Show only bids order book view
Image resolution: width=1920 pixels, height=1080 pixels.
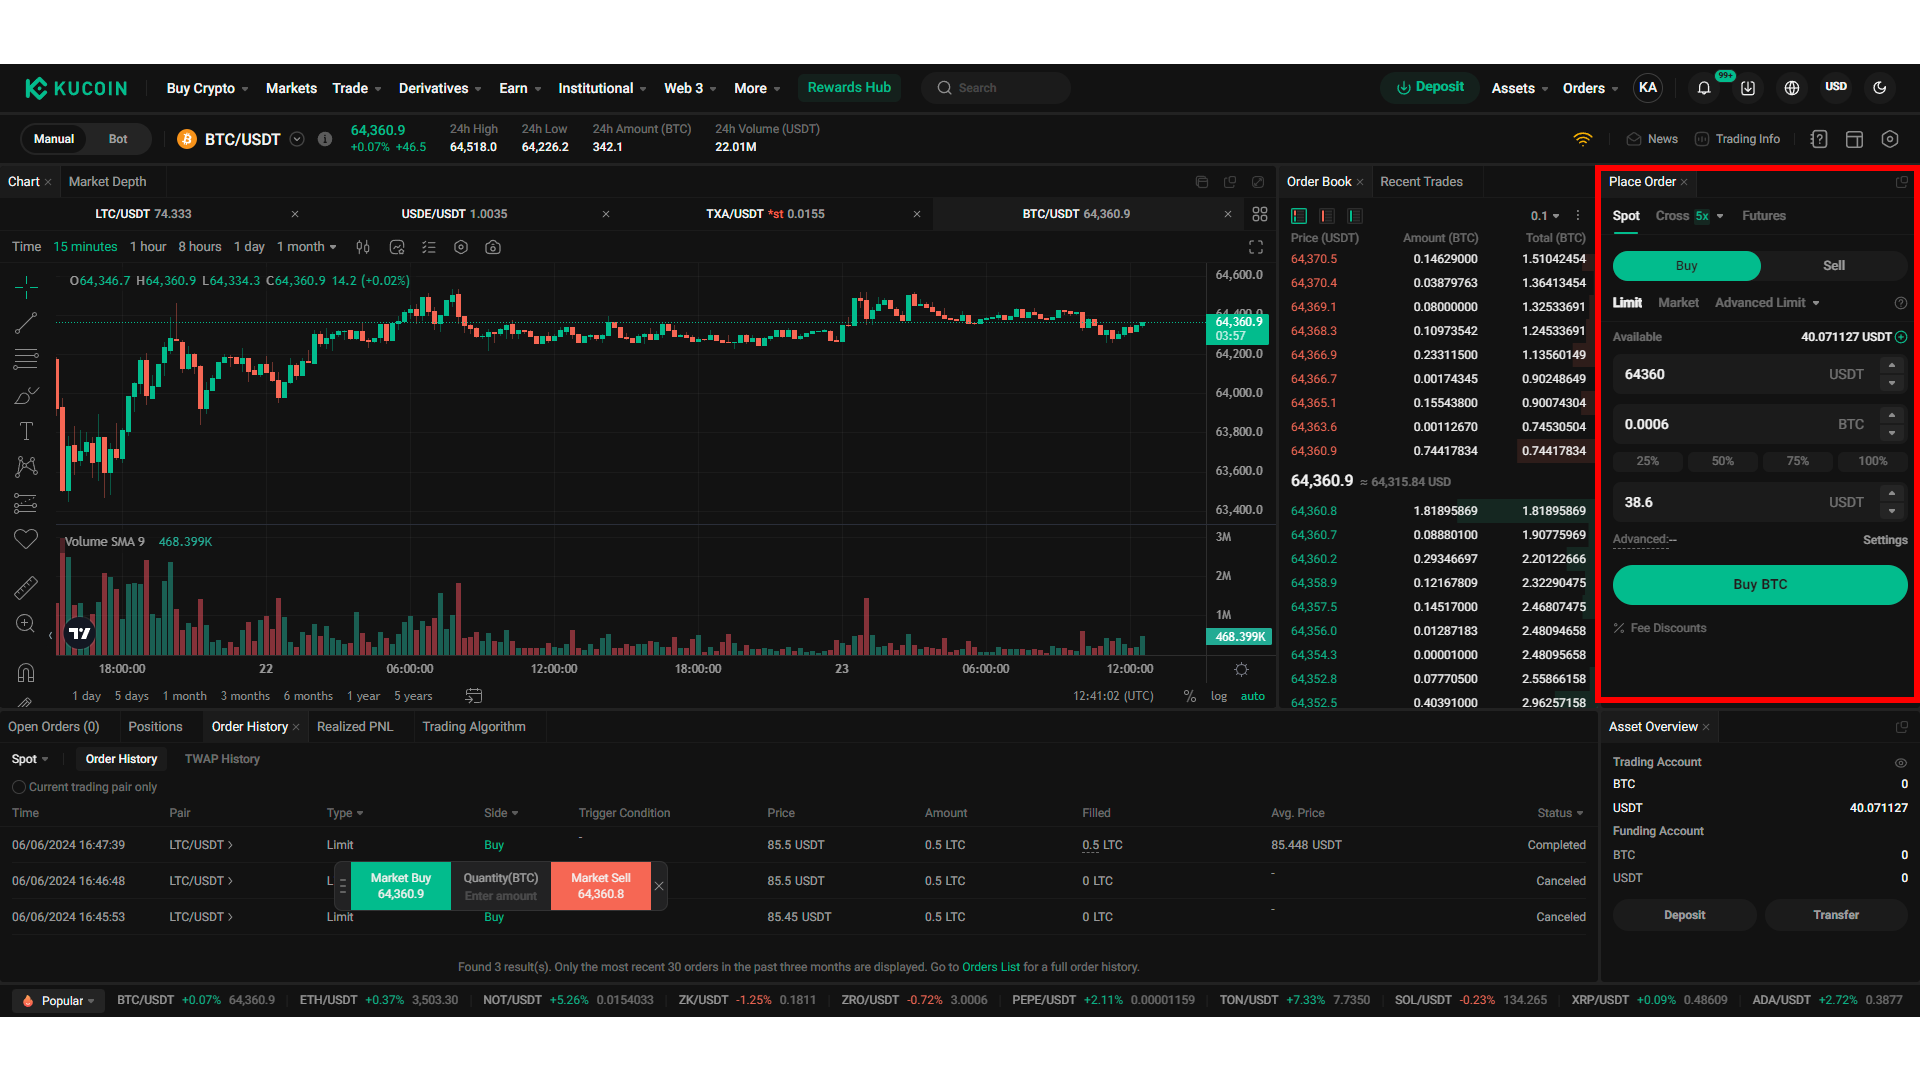tap(1355, 216)
